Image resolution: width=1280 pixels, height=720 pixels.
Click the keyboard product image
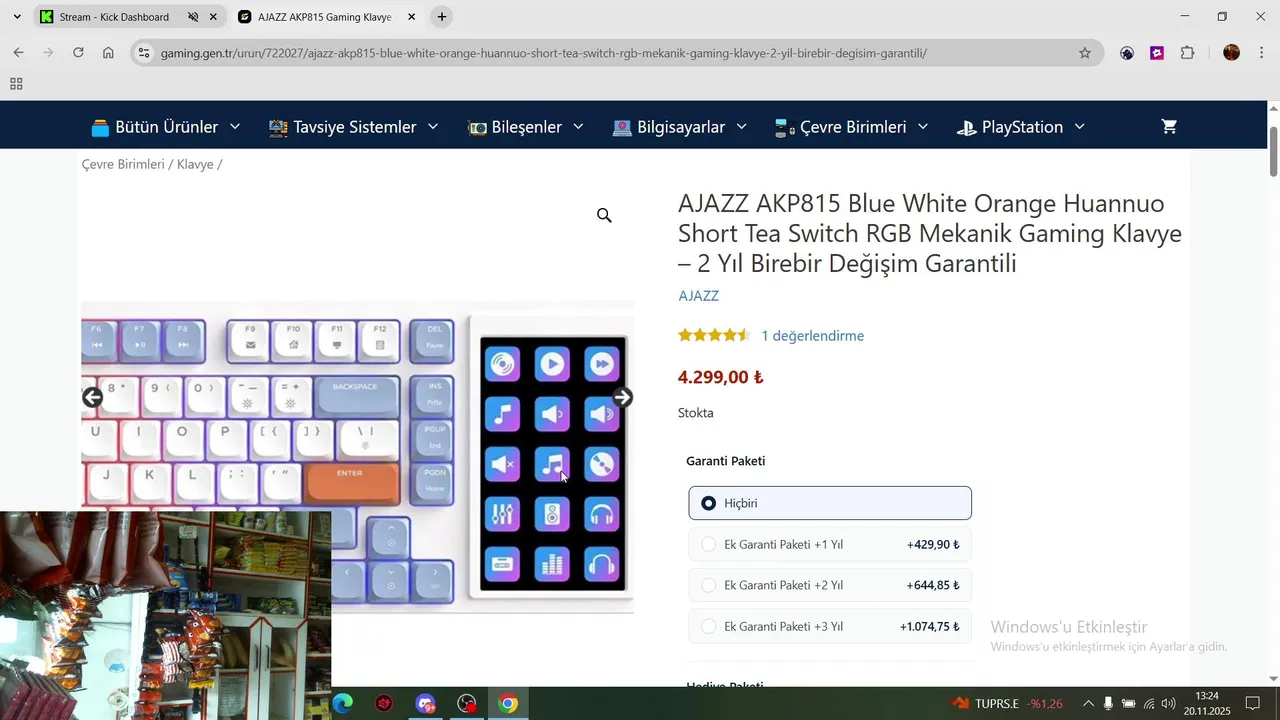(x=357, y=455)
